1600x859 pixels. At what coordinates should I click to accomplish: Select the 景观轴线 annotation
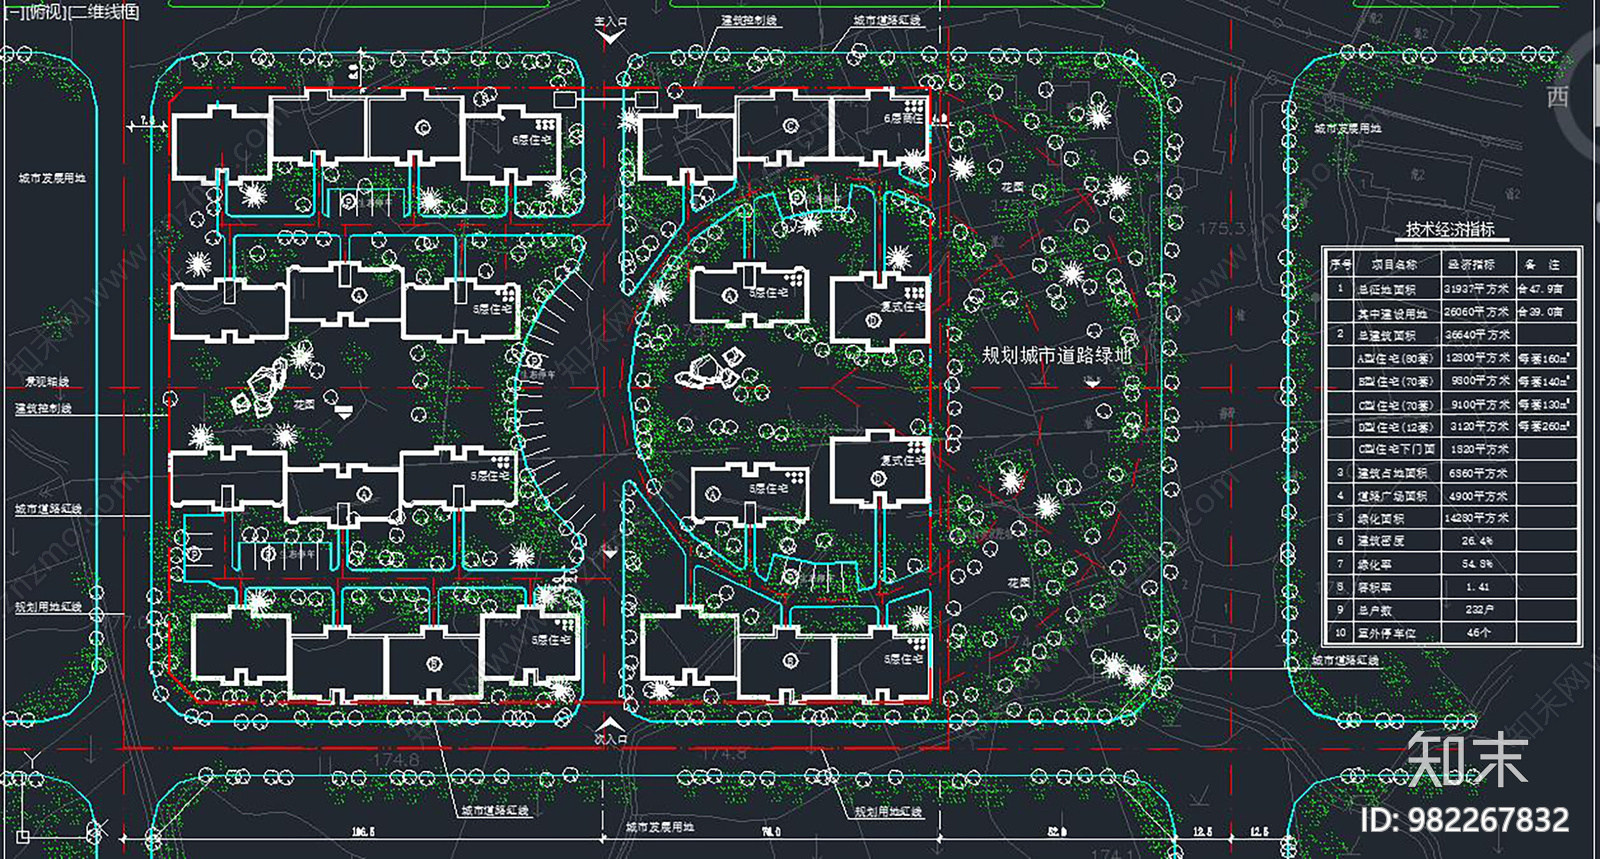(x=48, y=382)
